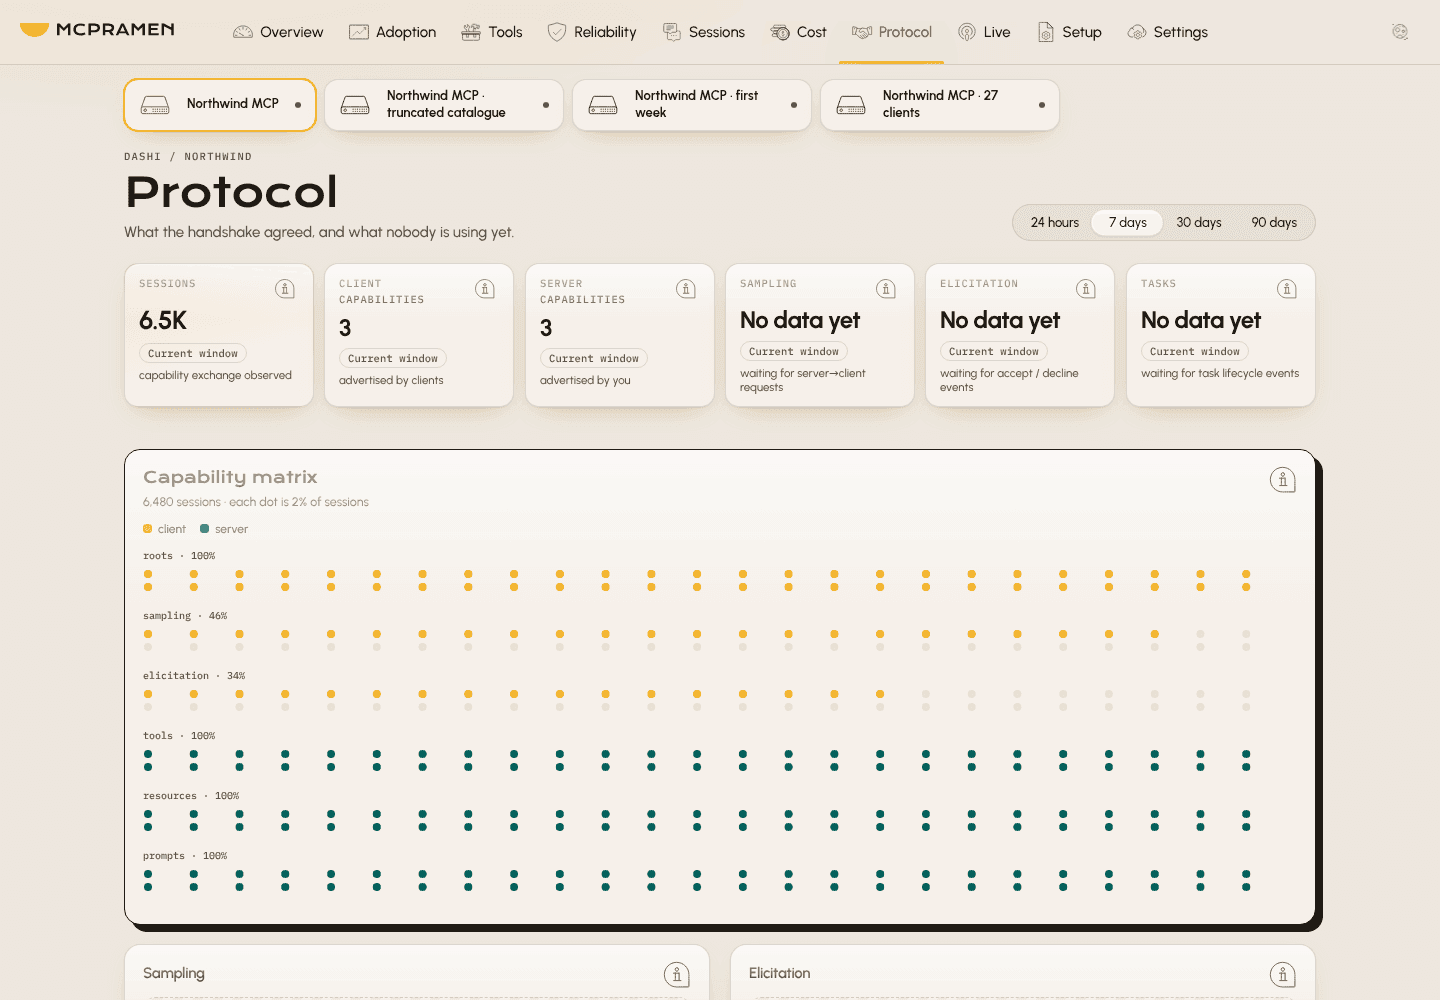Click the 'sampling · 46%' row label
1440x1000 pixels.
tap(185, 616)
